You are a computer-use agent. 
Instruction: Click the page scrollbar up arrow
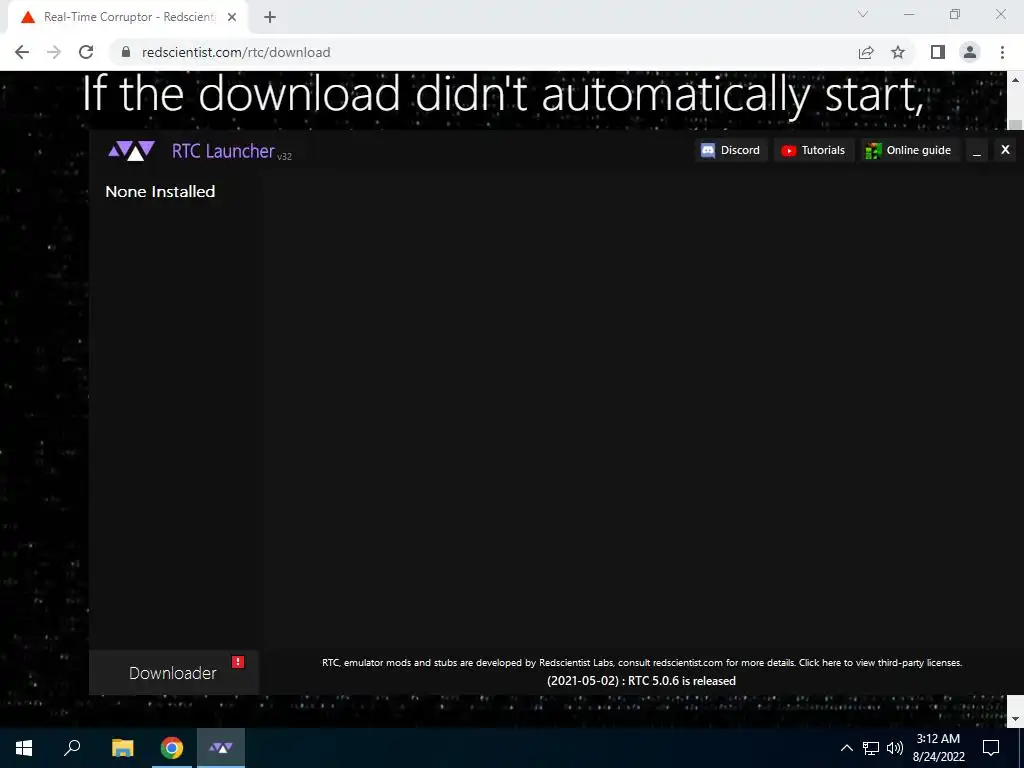pos(1015,80)
